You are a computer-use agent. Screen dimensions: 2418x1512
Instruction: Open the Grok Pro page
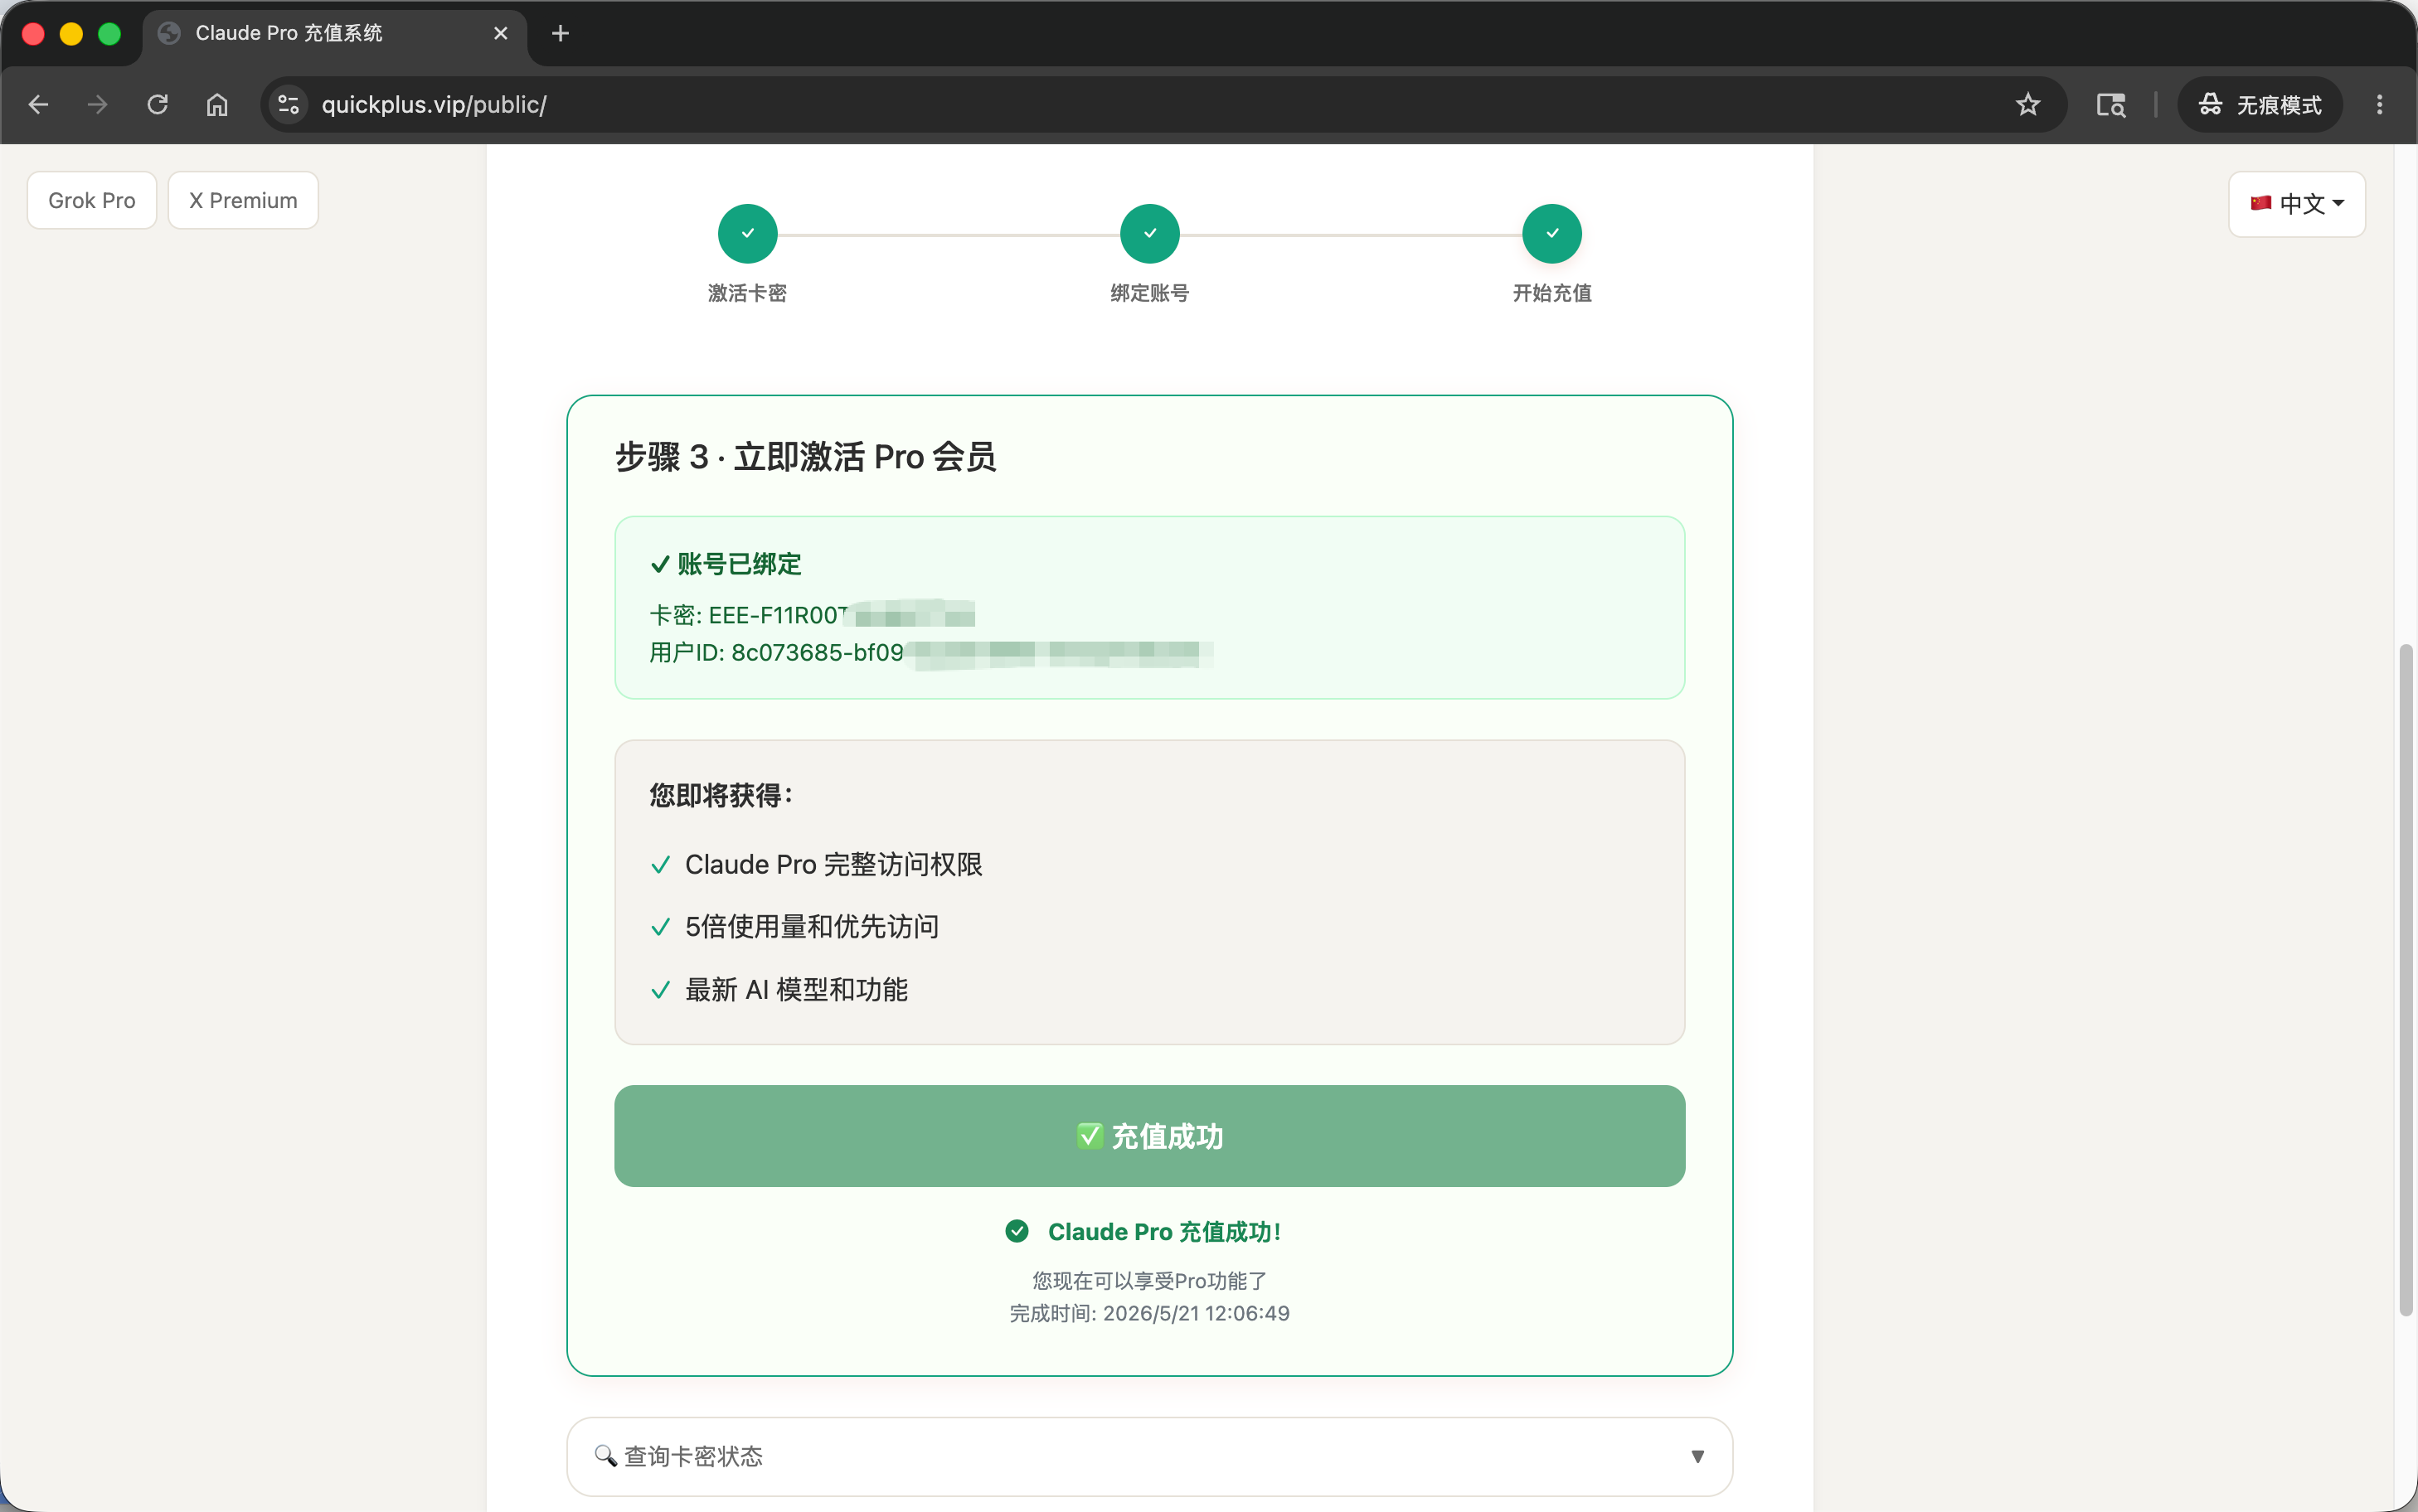pyautogui.click(x=91, y=200)
